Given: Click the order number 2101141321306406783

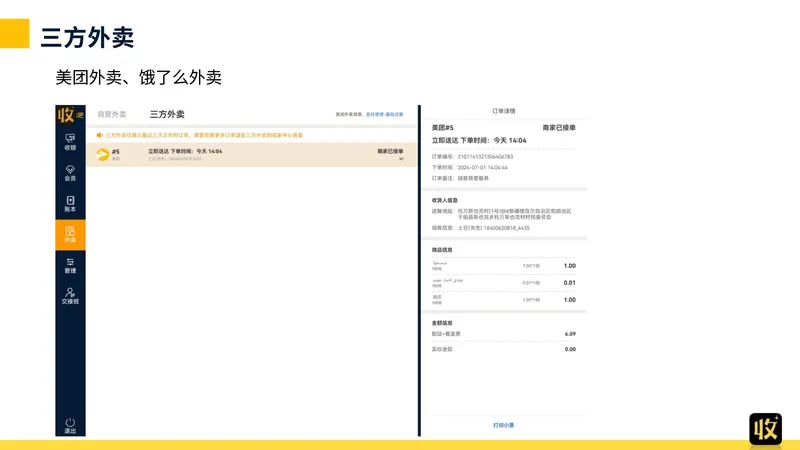Looking at the screenshot, I should [485, 157].
